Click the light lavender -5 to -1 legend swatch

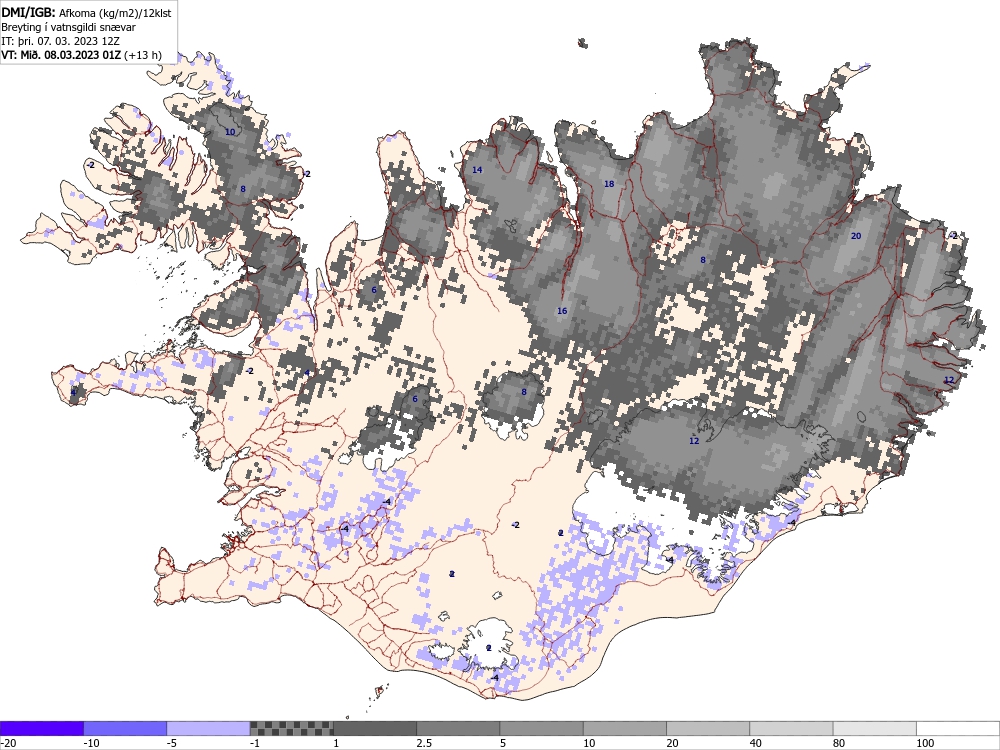point(209,728)
